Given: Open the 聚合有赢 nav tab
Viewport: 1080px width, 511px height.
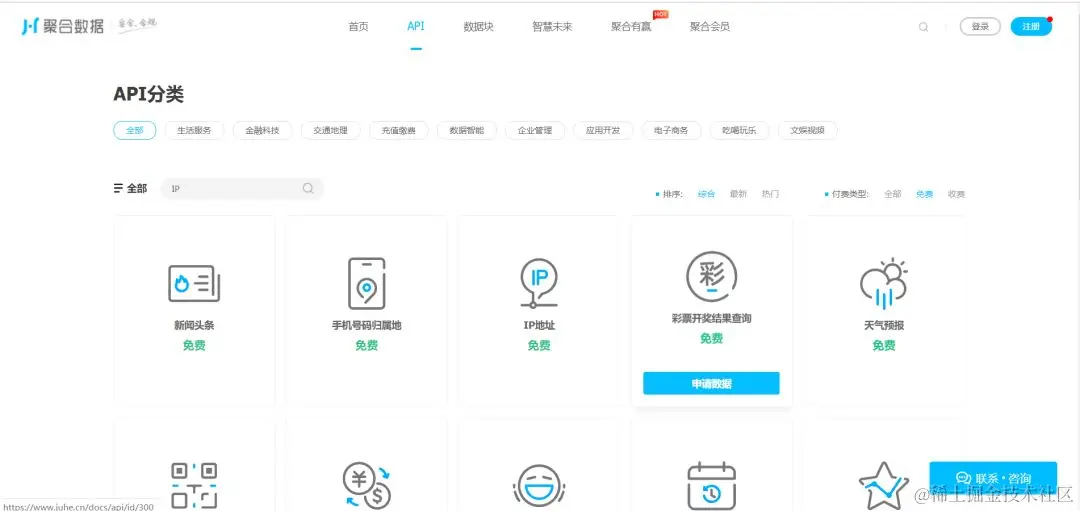Looking at the screenshot, I should coord(631,27).
